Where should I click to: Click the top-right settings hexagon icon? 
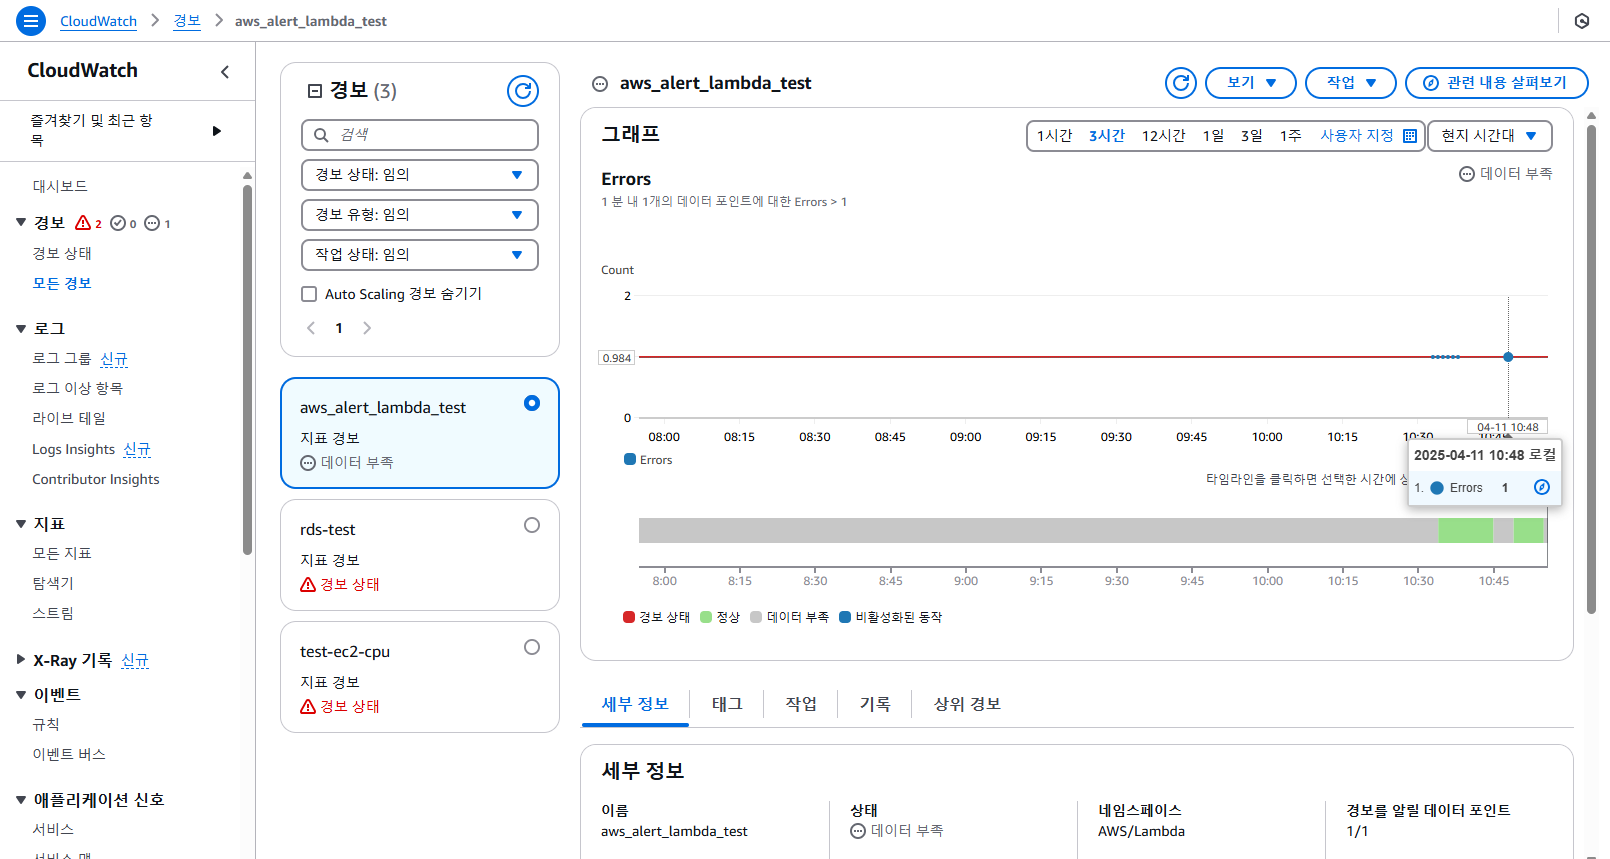1581,21
